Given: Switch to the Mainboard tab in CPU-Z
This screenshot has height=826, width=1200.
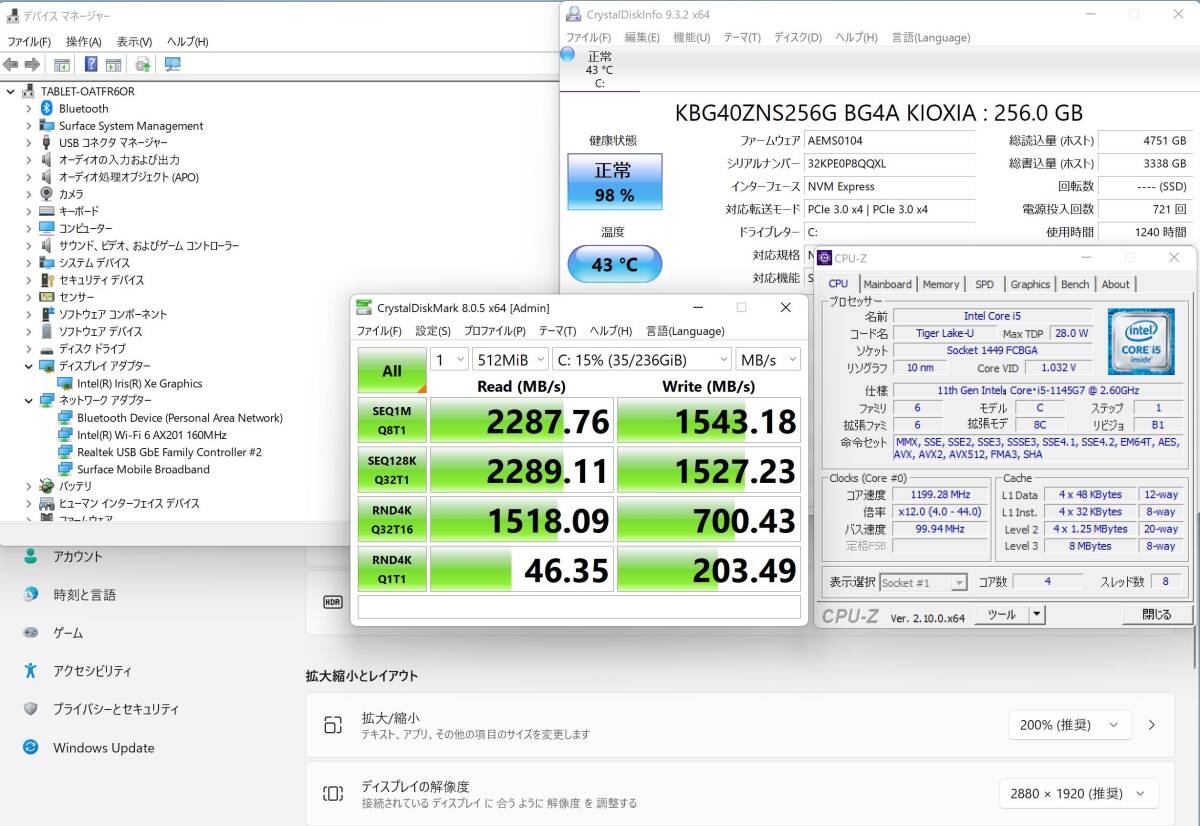Looking at the screenshot, I should [887, 284].
